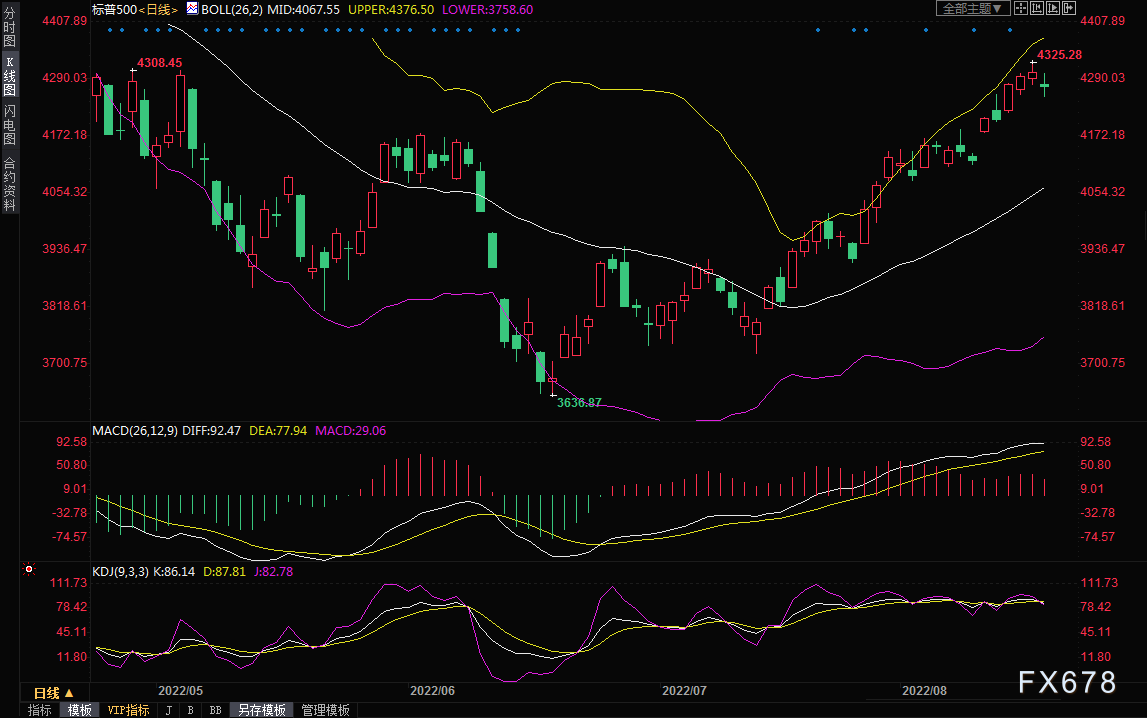Click the BOLL indicator icon
This screenshot has width=1147, height=718.
click(x=192, y=9)
